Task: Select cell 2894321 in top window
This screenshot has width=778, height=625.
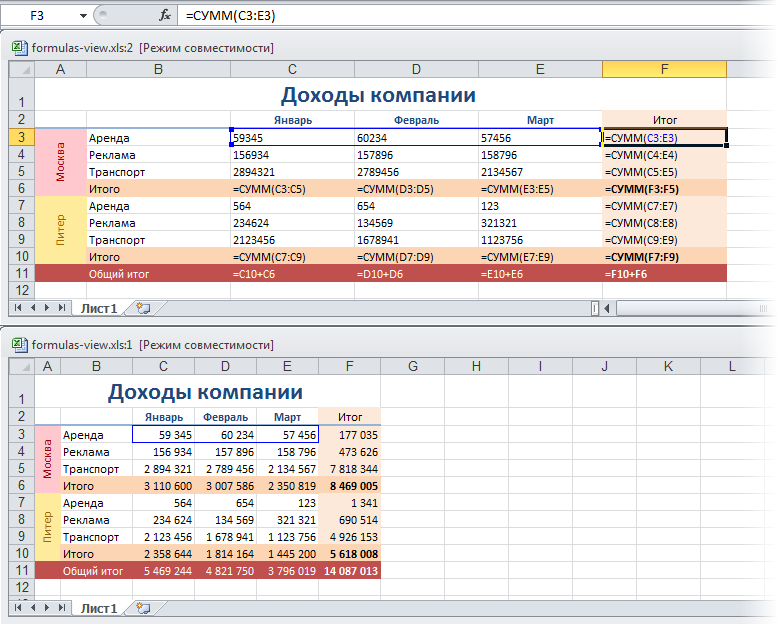Action: pos(292,172)
